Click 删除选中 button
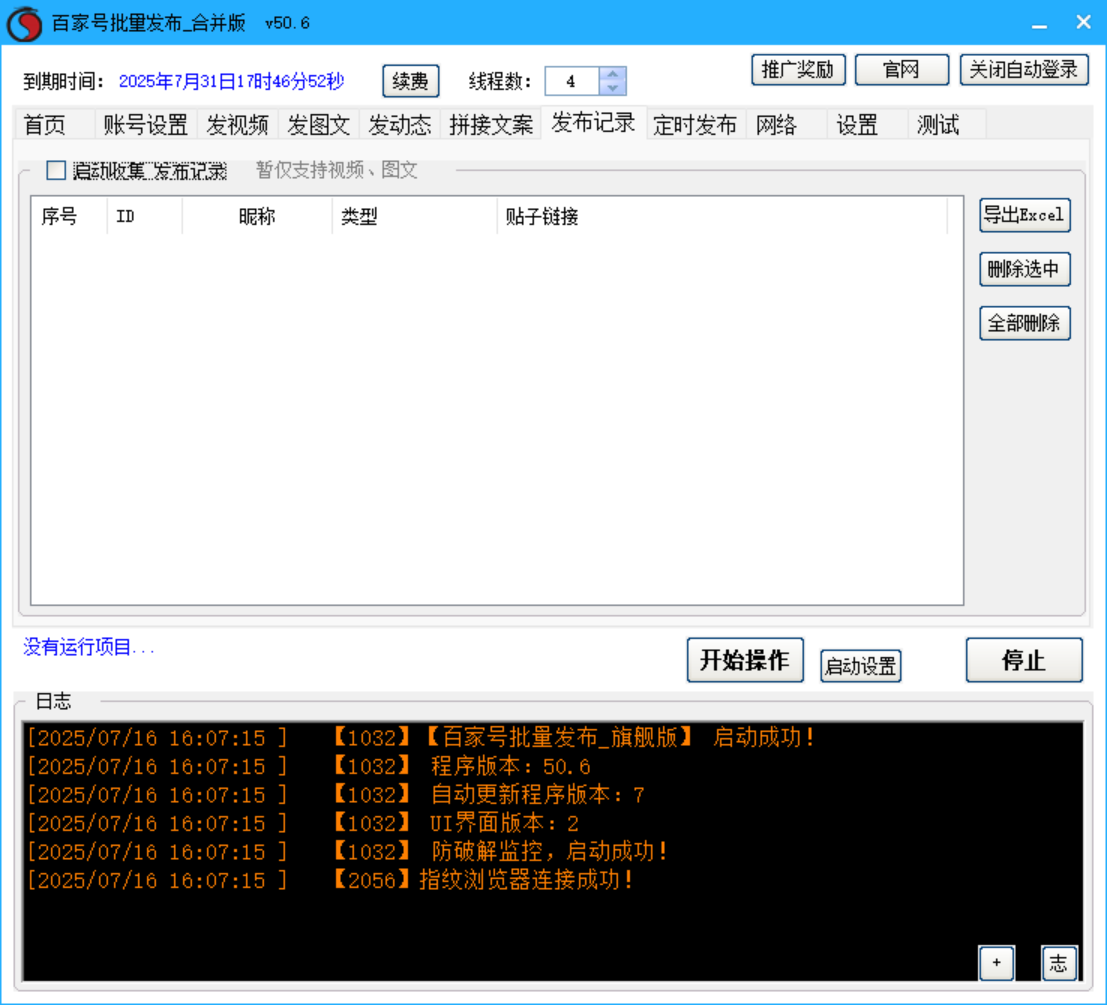 [x=1024, y=269]
